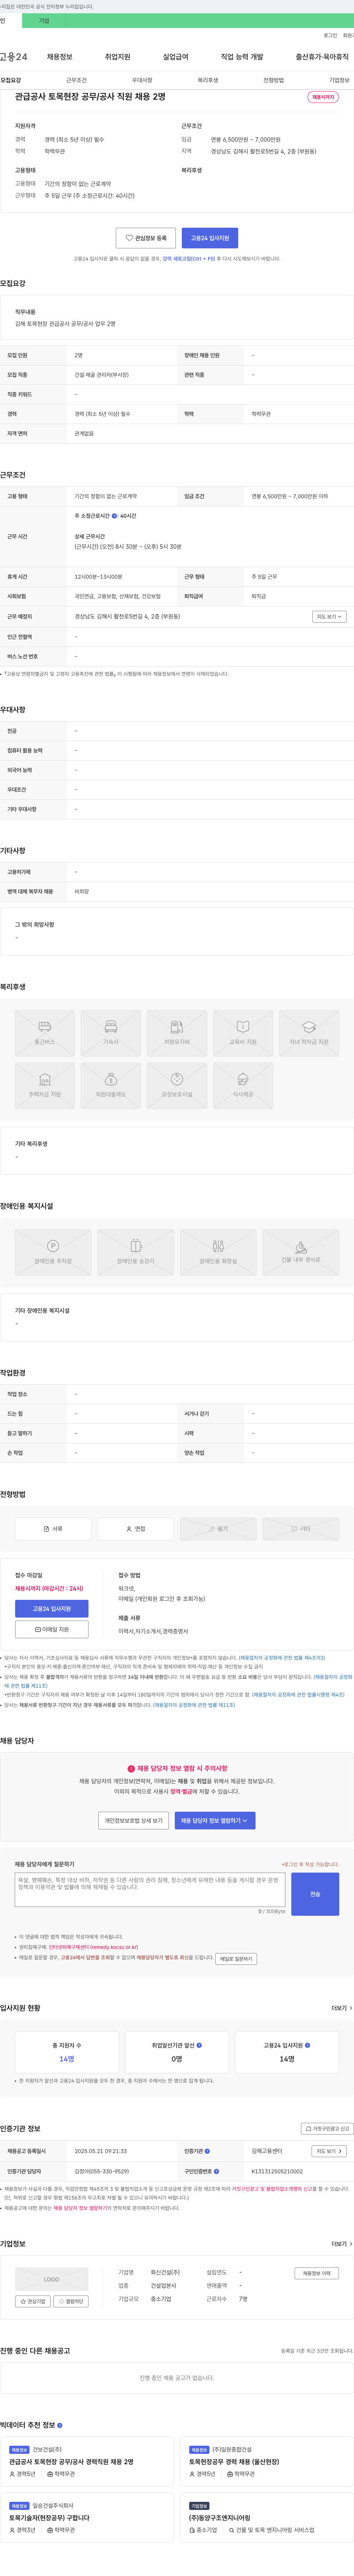The image size is (354, 2576).
Task: Click the 열람차단 button
Action: coord(72,2301)
